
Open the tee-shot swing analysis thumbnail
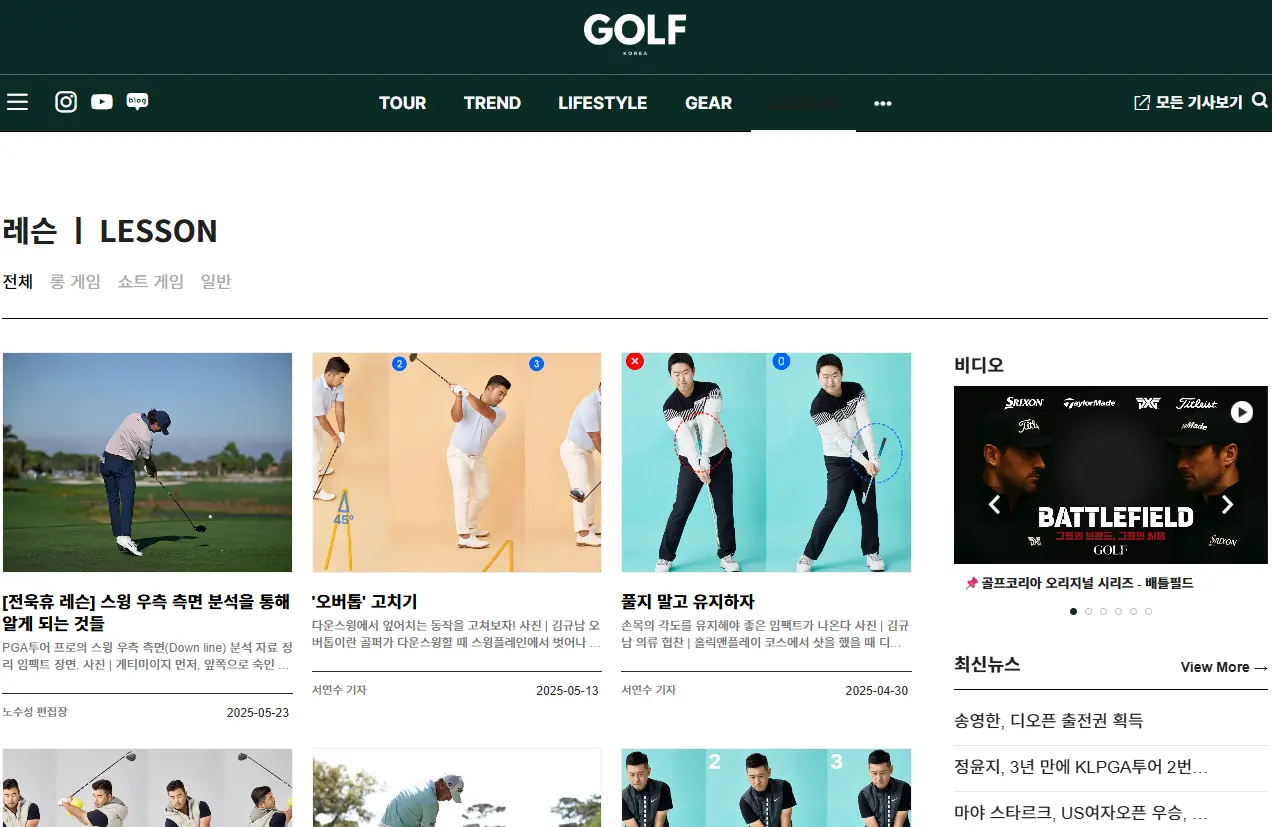click(147, 462)
